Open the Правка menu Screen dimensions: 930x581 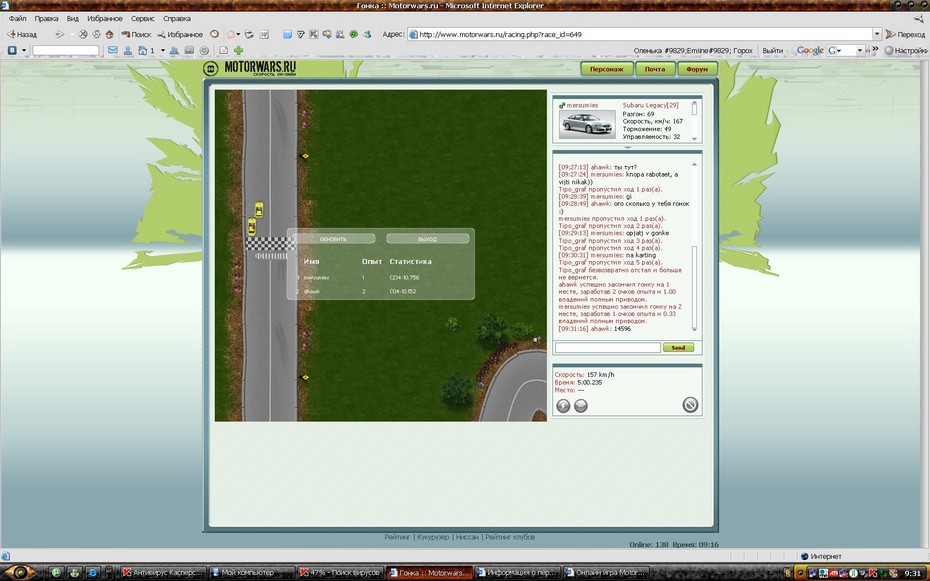click(x=46, y=18)
